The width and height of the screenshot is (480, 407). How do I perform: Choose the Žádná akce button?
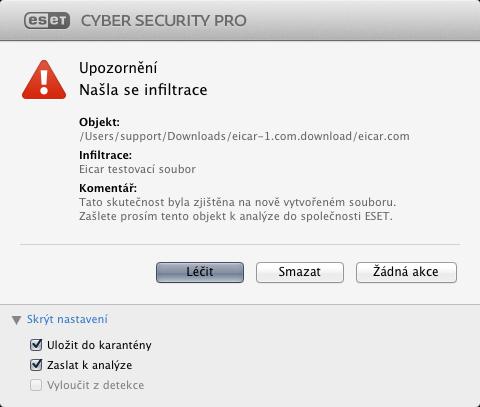tap(406, 272)
